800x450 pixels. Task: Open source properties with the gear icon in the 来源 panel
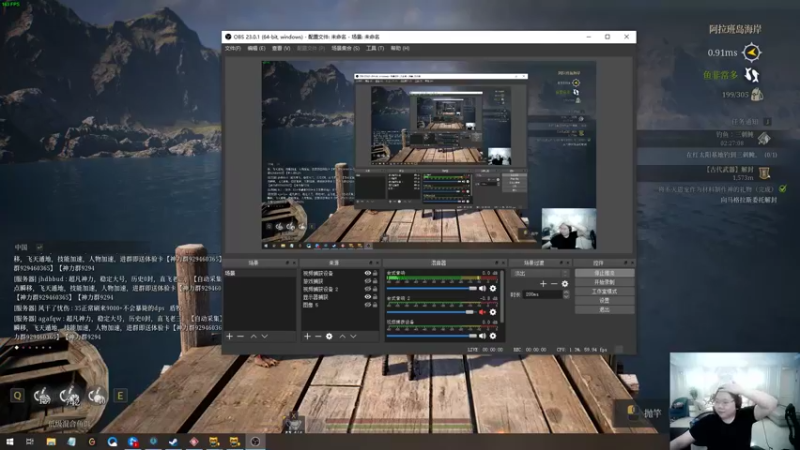click(329, 337)
